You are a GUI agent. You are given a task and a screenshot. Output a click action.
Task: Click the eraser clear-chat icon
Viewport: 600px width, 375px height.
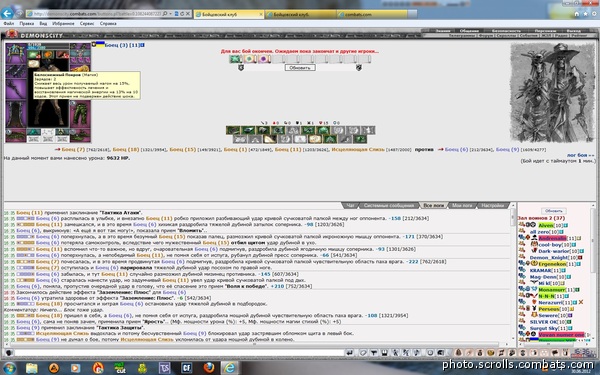[x=362, y=353]
